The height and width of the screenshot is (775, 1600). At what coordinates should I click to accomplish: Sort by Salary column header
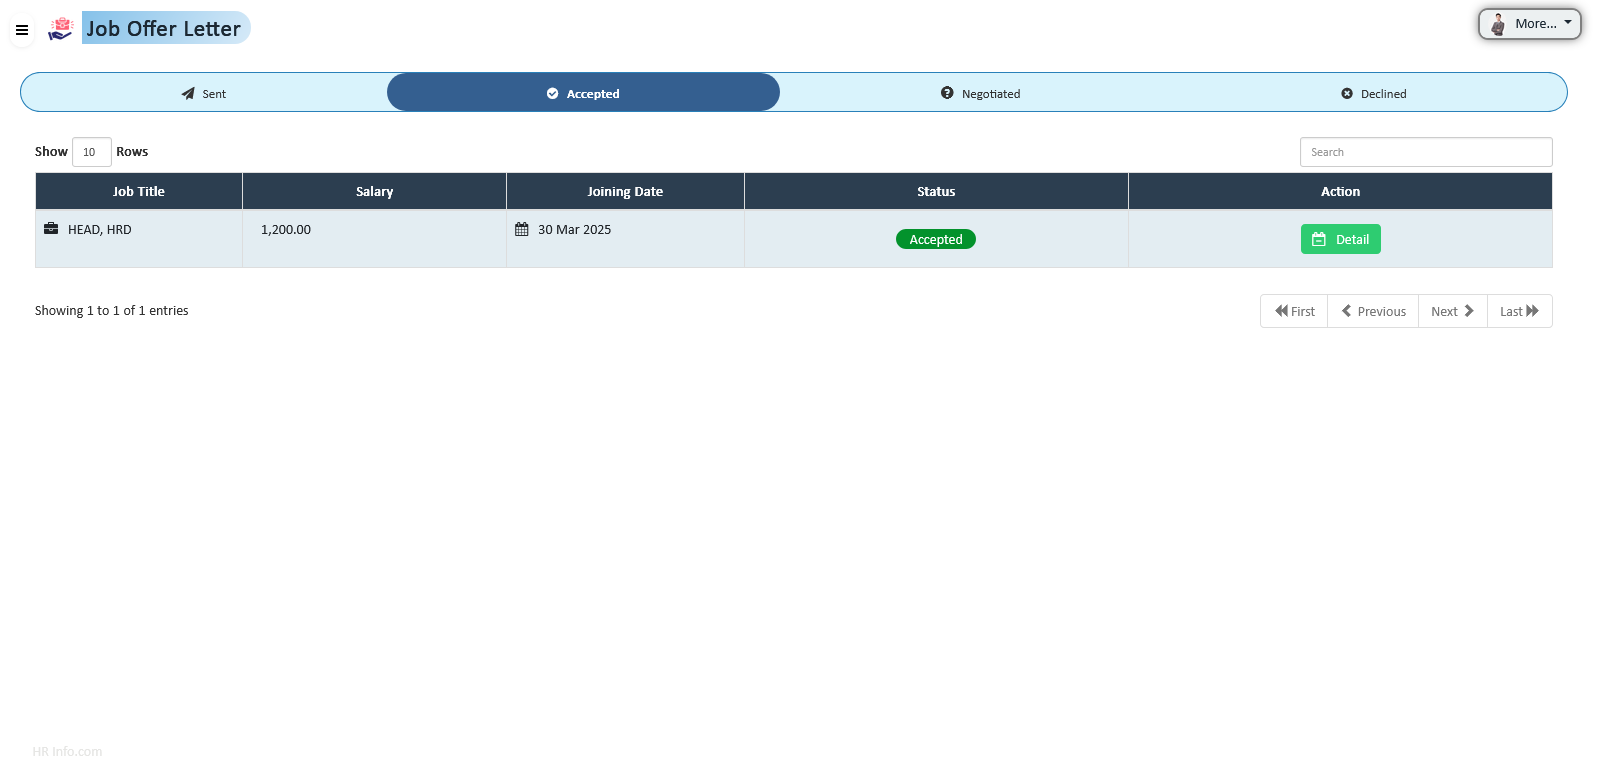(x=375, y=191)
